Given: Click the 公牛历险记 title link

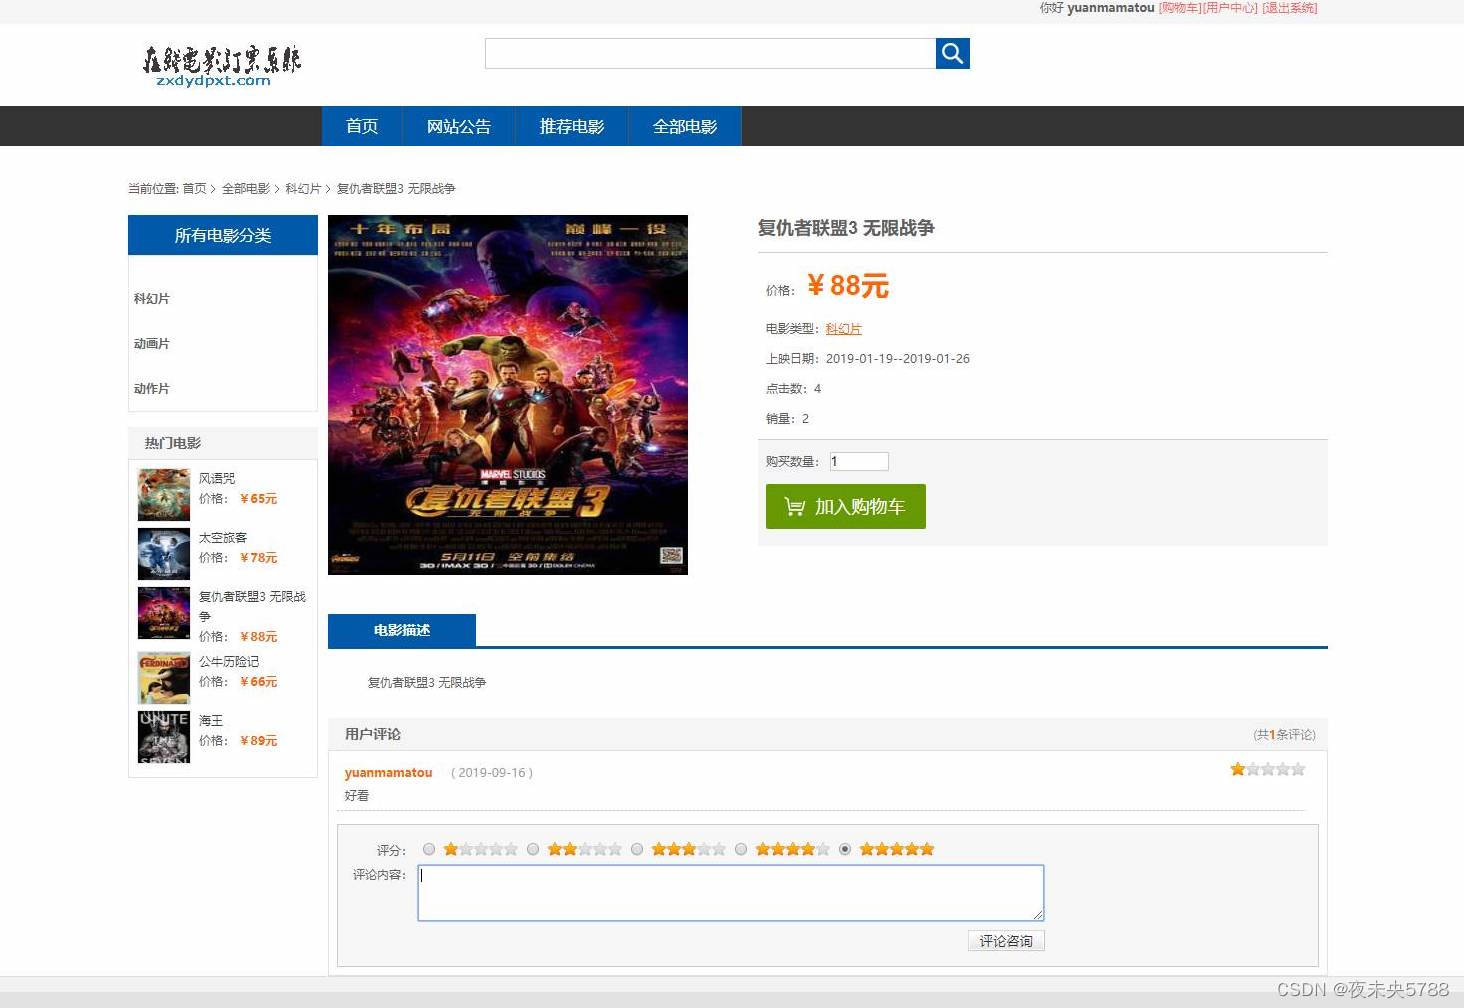Looking at the screenshot, I should (229, 661).
